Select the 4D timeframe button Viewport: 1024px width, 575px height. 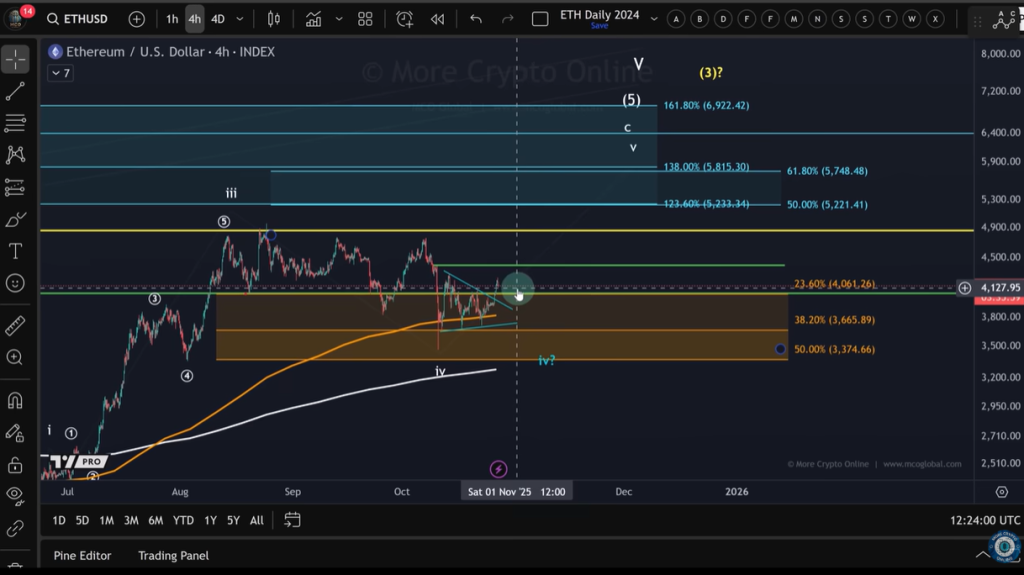[217, 19]
